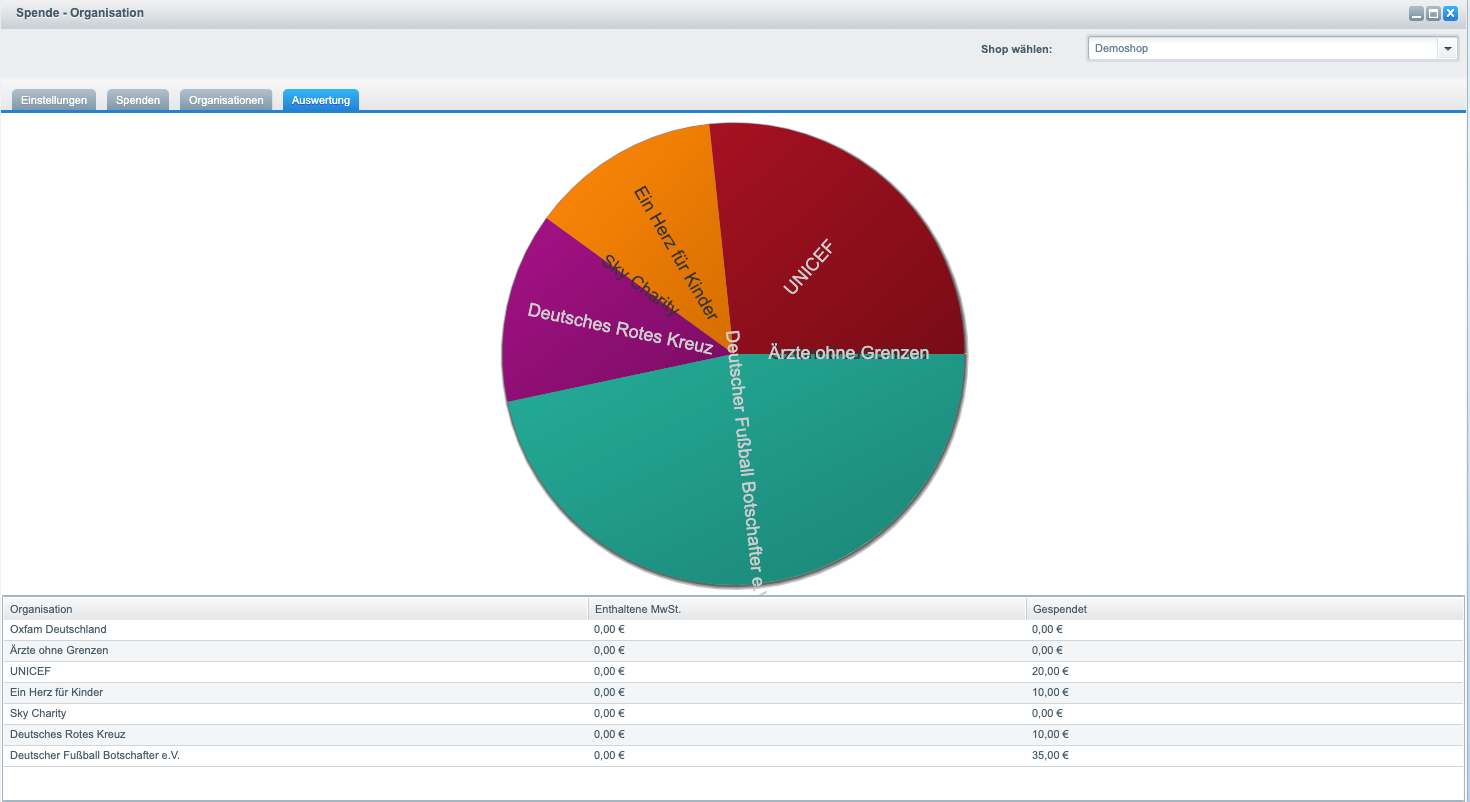
Task: Sort by the Gespendet column header
Action: [x=1245, y=609]
